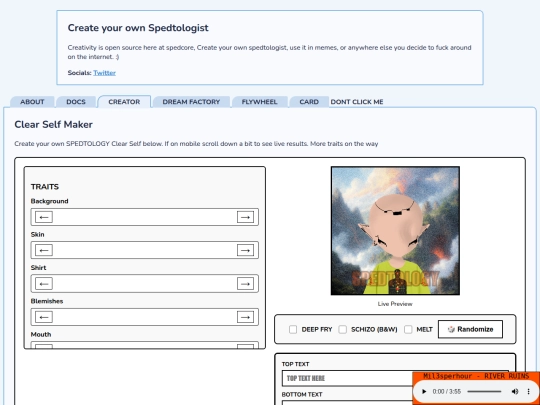Click the Mouth trait label
The height and width of the screenshot is (405, 540).
[x=41, y=334]
